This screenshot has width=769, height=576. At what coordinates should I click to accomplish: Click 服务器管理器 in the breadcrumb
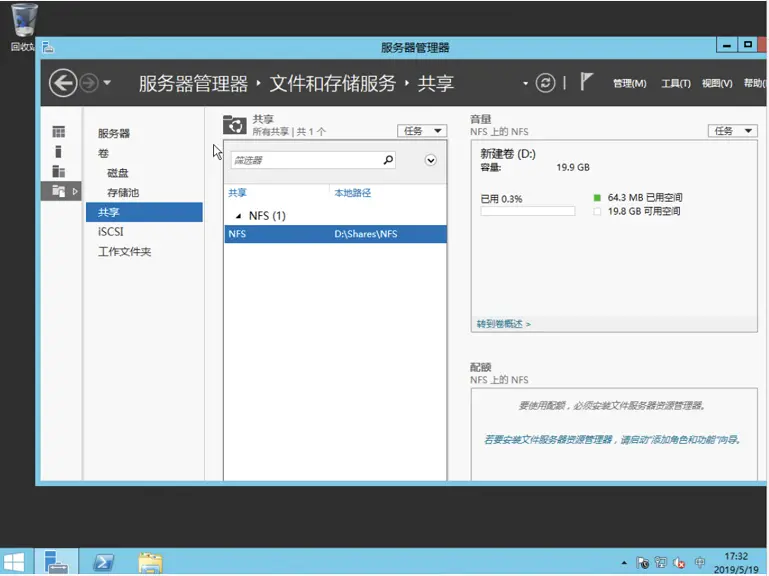click(x=193, y=83)
